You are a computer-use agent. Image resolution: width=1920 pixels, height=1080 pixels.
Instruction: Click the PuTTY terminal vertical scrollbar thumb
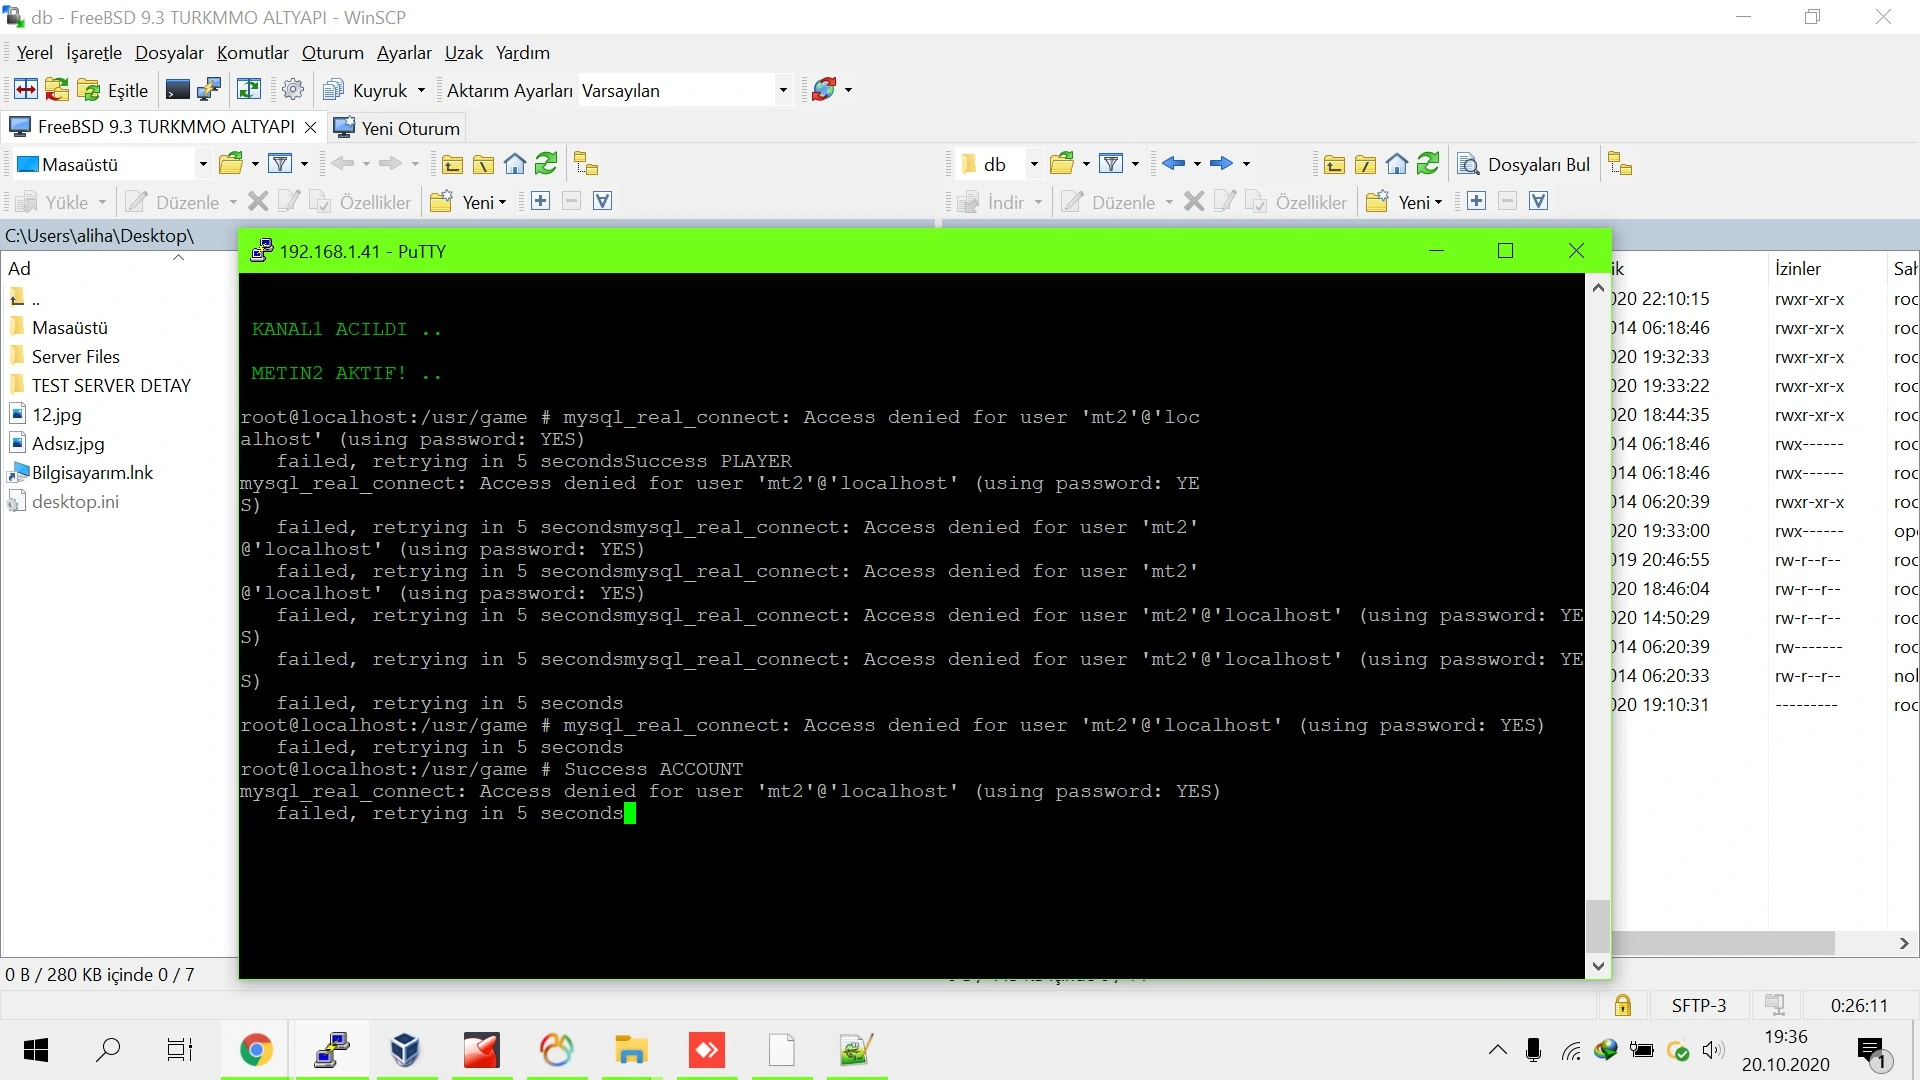tap(1598, 926)
